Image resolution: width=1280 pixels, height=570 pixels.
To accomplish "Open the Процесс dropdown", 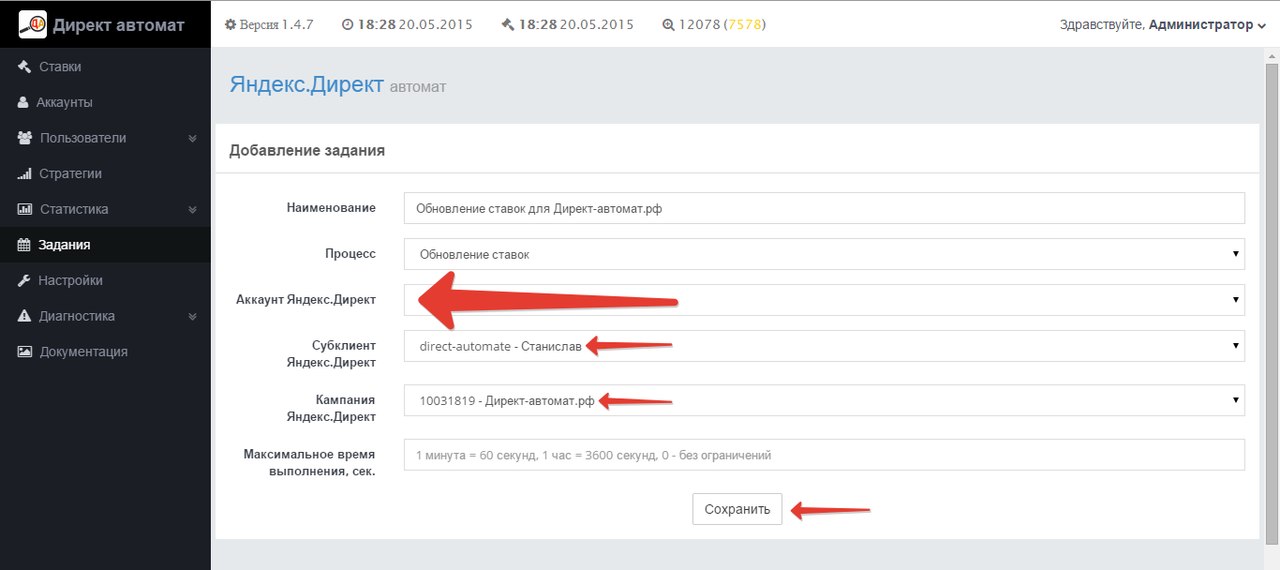I will click(824, 254).
